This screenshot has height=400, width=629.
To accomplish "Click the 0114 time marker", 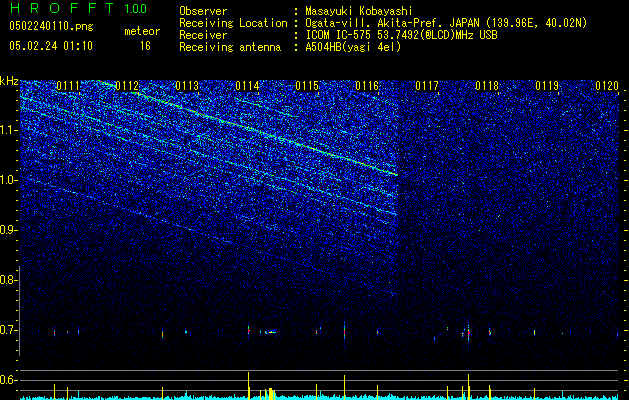I will (247, 86).
